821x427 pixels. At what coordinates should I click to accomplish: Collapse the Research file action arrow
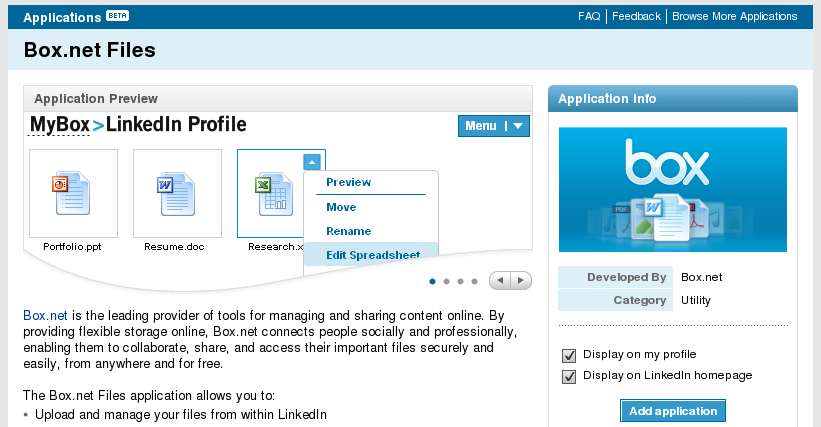click(x=312, y=161)
